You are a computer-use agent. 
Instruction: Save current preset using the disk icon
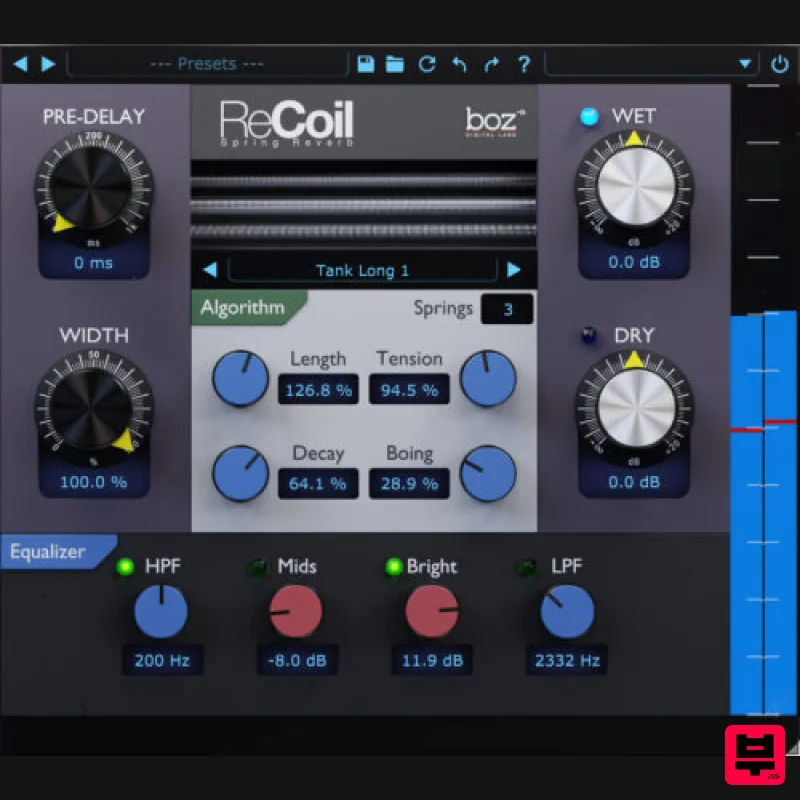(364, 64)
